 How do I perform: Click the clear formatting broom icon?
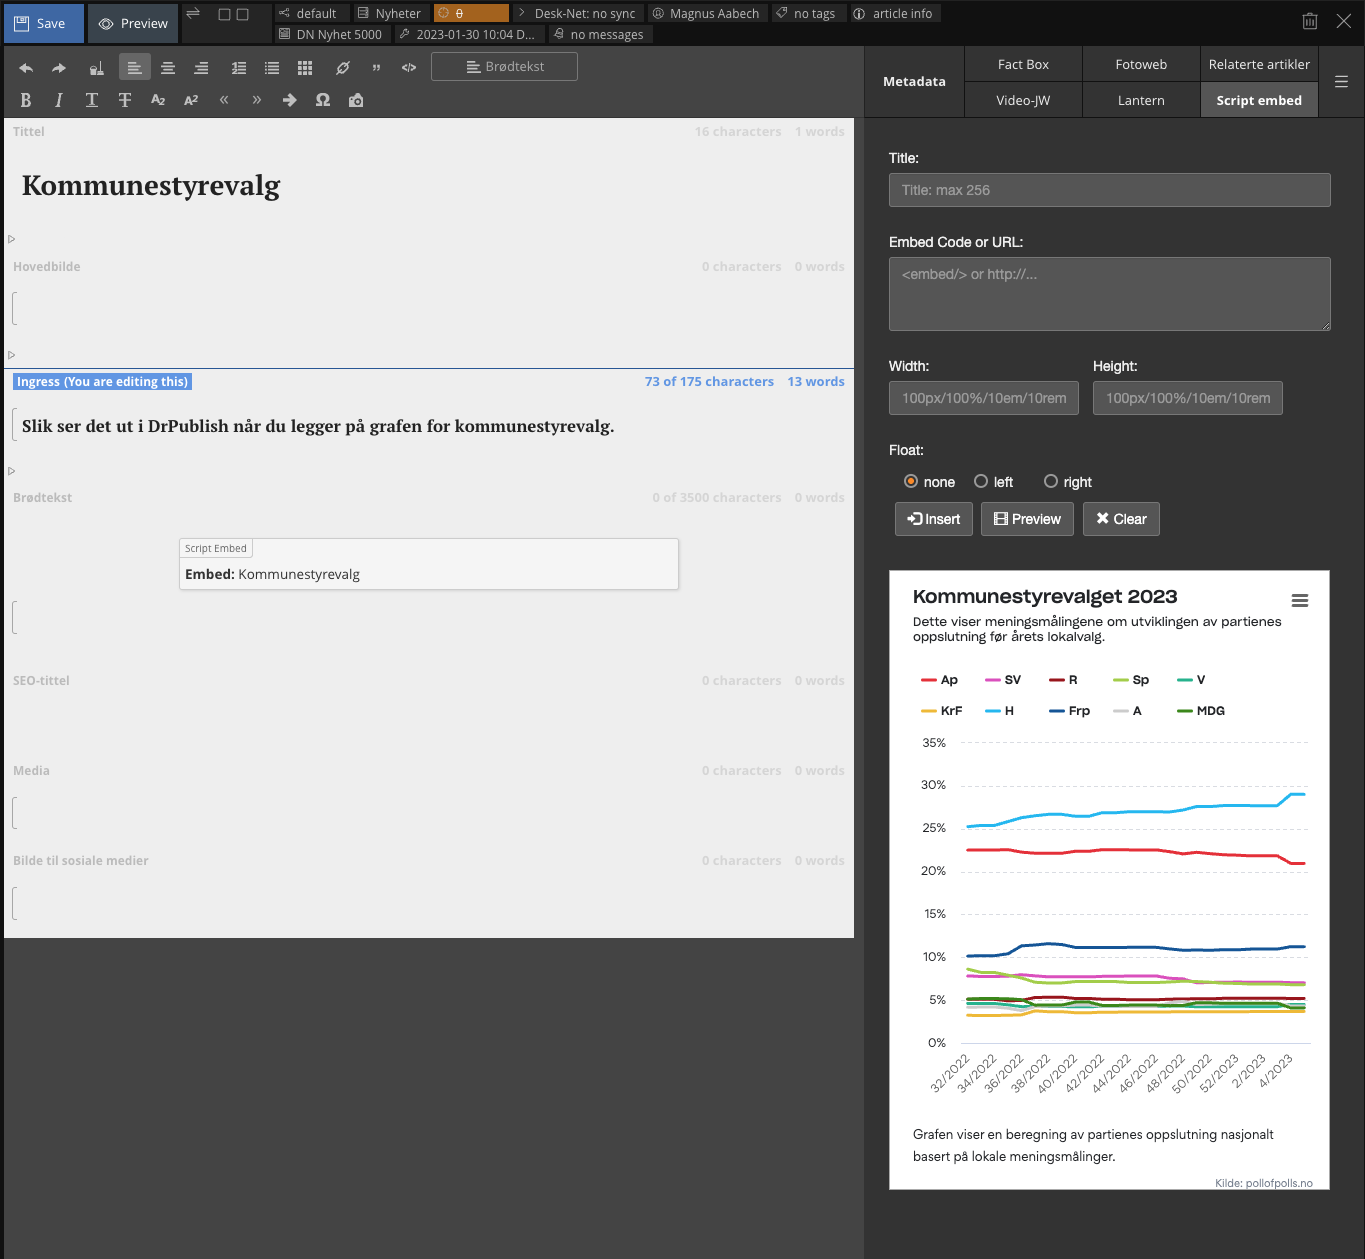96,68
